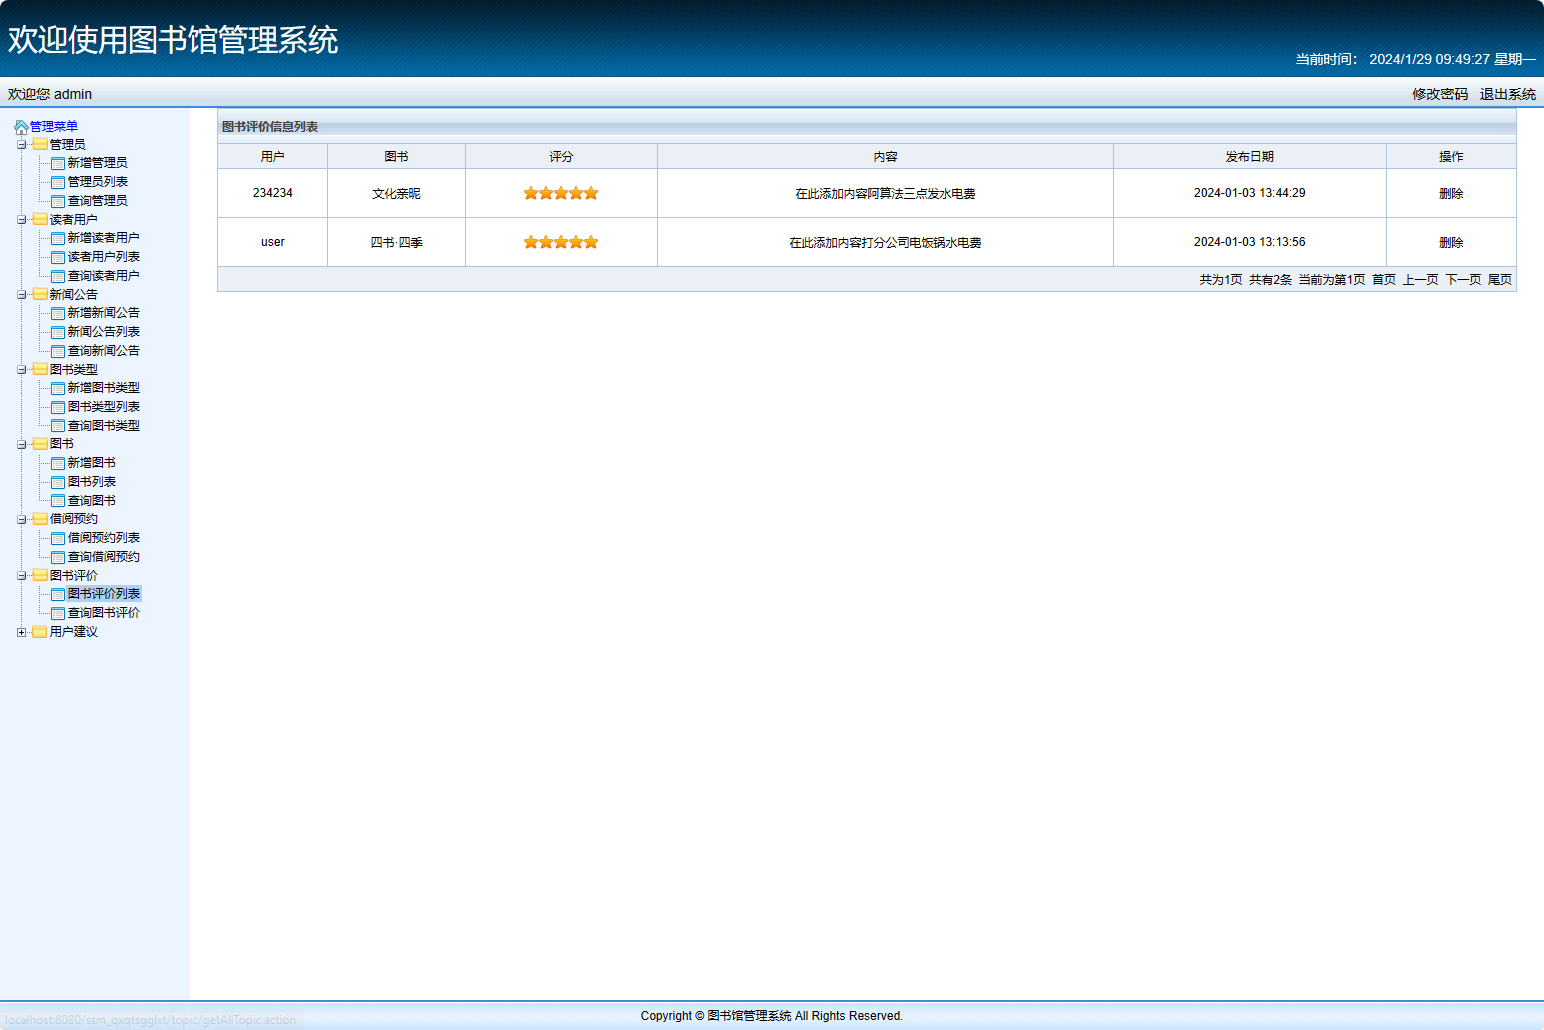Click the page icon beside 图书类型列表
This screenshot has width=1544, height=1030.
pyautogui.click(x=58, y=407)
